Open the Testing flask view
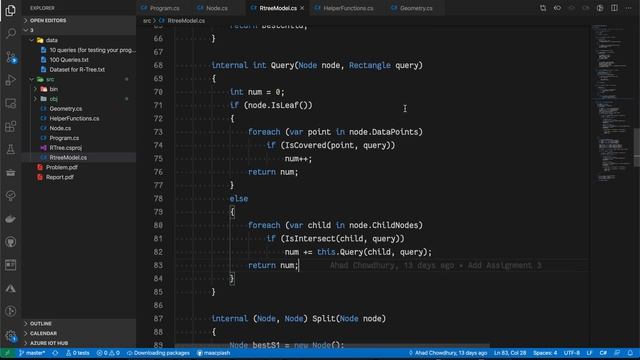The image size is (640, 360). pos(11,149)
